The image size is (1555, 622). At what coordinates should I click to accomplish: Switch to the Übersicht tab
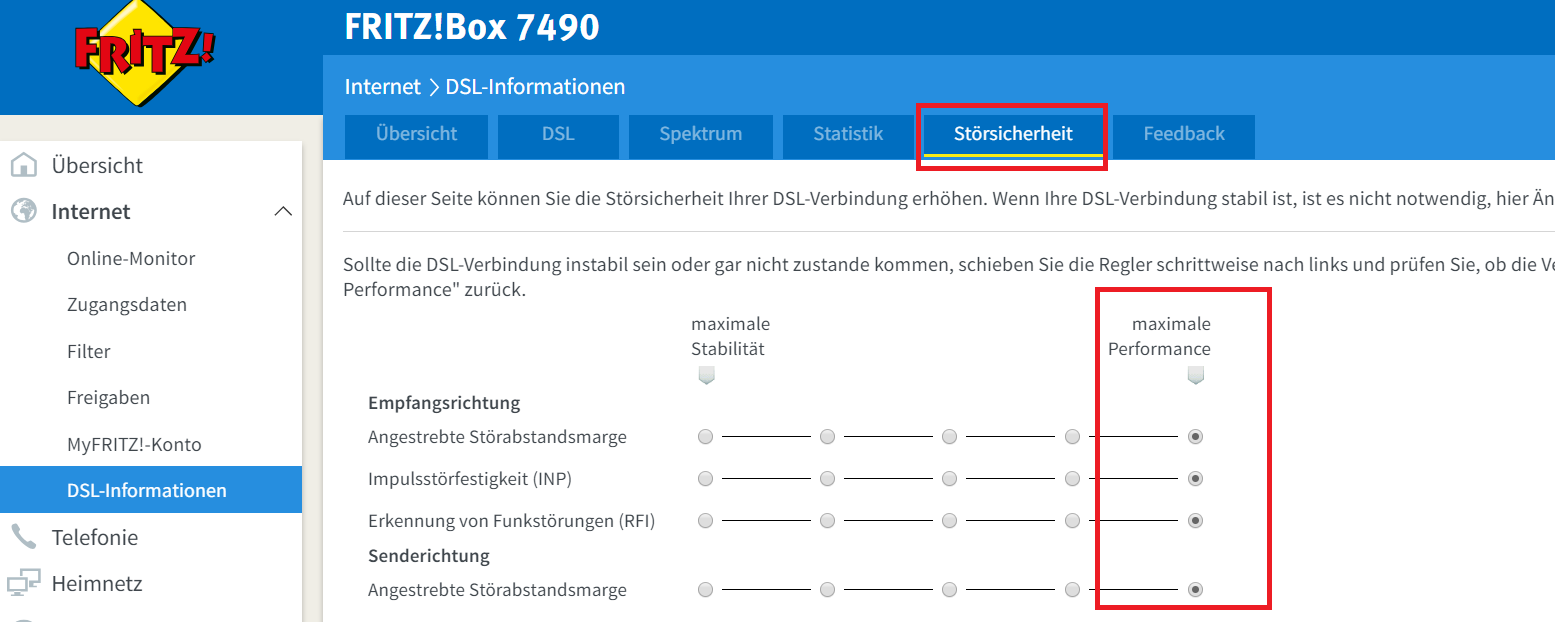416,137
